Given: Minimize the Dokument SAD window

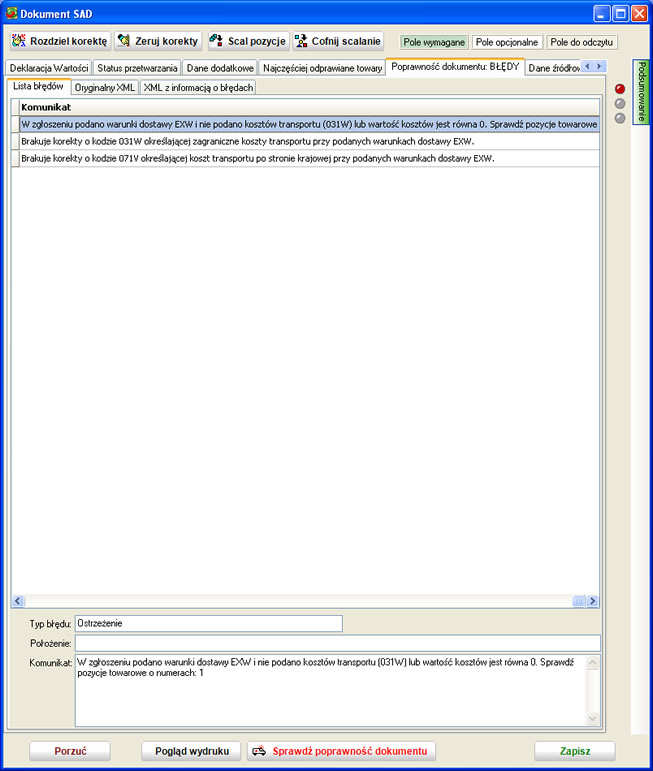Looking at the screenshot, I should (602, 13).
